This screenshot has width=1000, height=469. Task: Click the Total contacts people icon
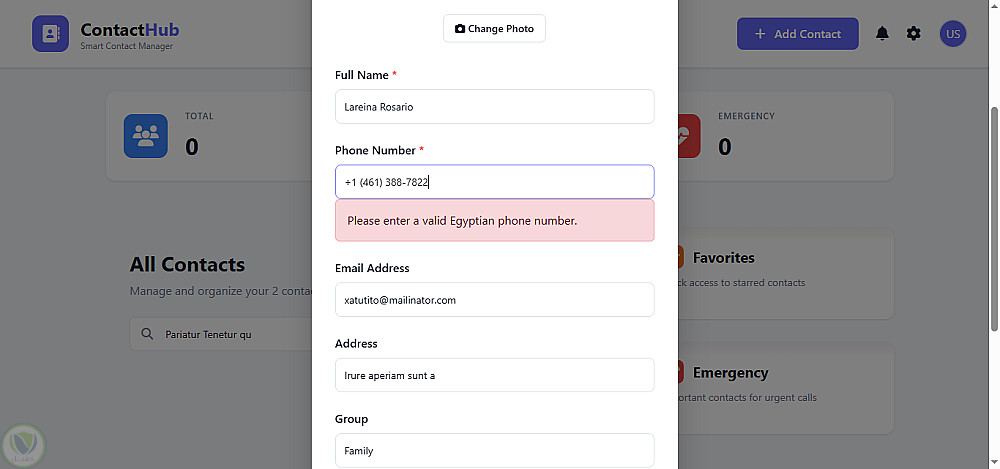145,136
